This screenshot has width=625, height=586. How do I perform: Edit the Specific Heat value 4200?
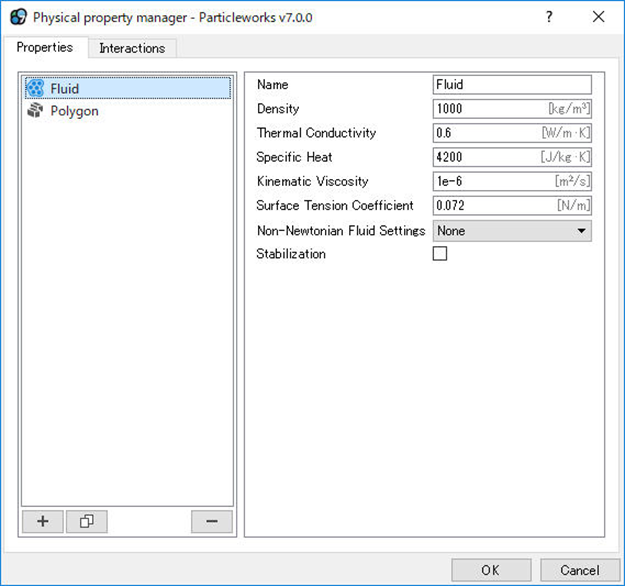(x=512, y=157)
